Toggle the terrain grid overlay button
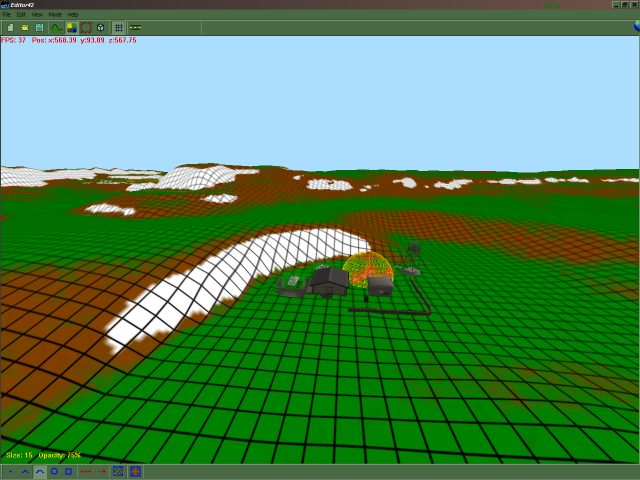 pos(118,28)
